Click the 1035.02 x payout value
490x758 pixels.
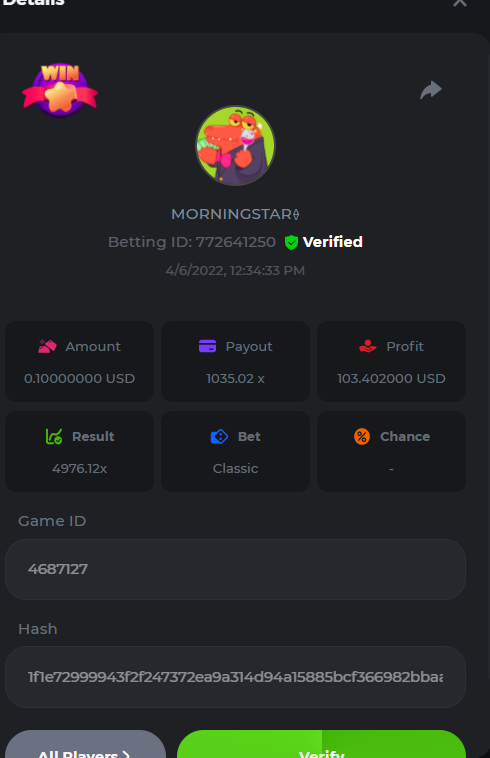(x=235, y=379)
